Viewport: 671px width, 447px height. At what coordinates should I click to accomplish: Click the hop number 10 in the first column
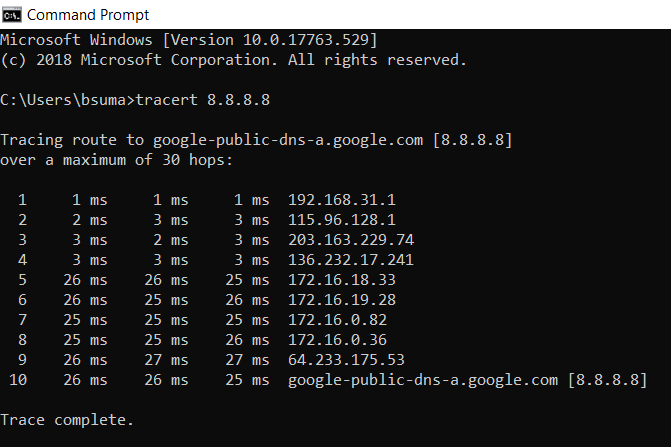19,380
